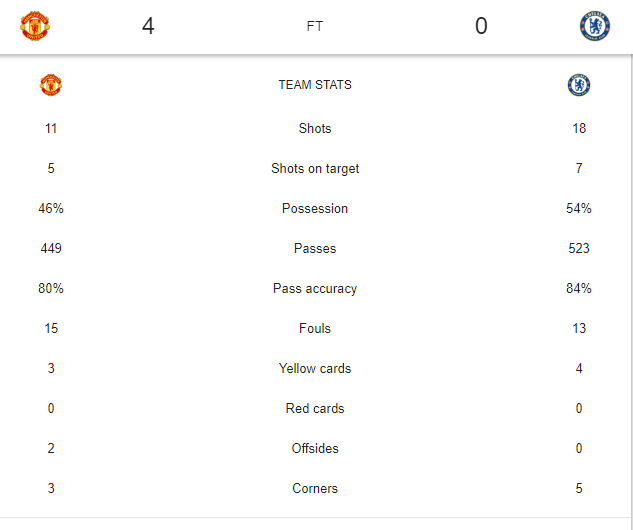Click the Passes stat label
633x530 pixels.
[x=315, y=248]
